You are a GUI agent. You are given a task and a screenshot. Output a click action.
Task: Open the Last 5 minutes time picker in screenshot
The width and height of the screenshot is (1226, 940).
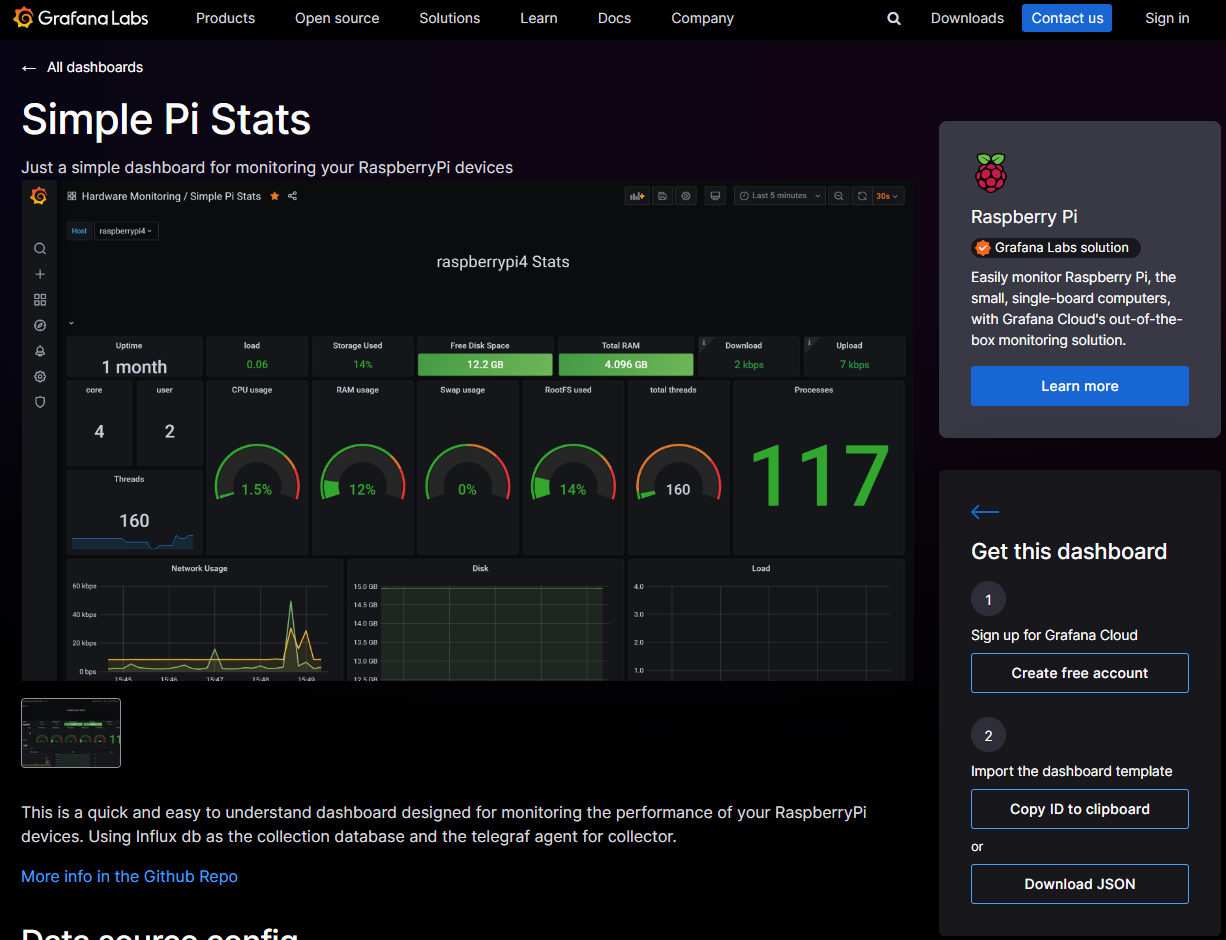[779, 196]
